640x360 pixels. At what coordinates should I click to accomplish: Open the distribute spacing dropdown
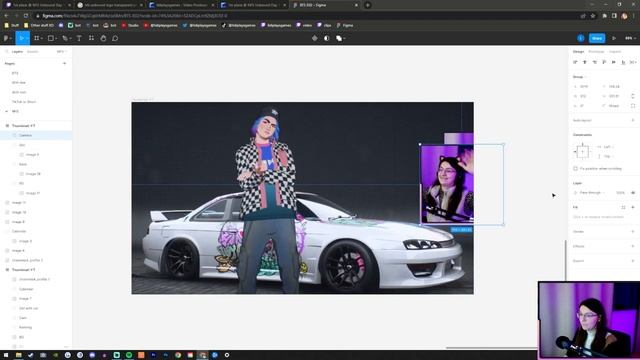[x=633, y=62]
